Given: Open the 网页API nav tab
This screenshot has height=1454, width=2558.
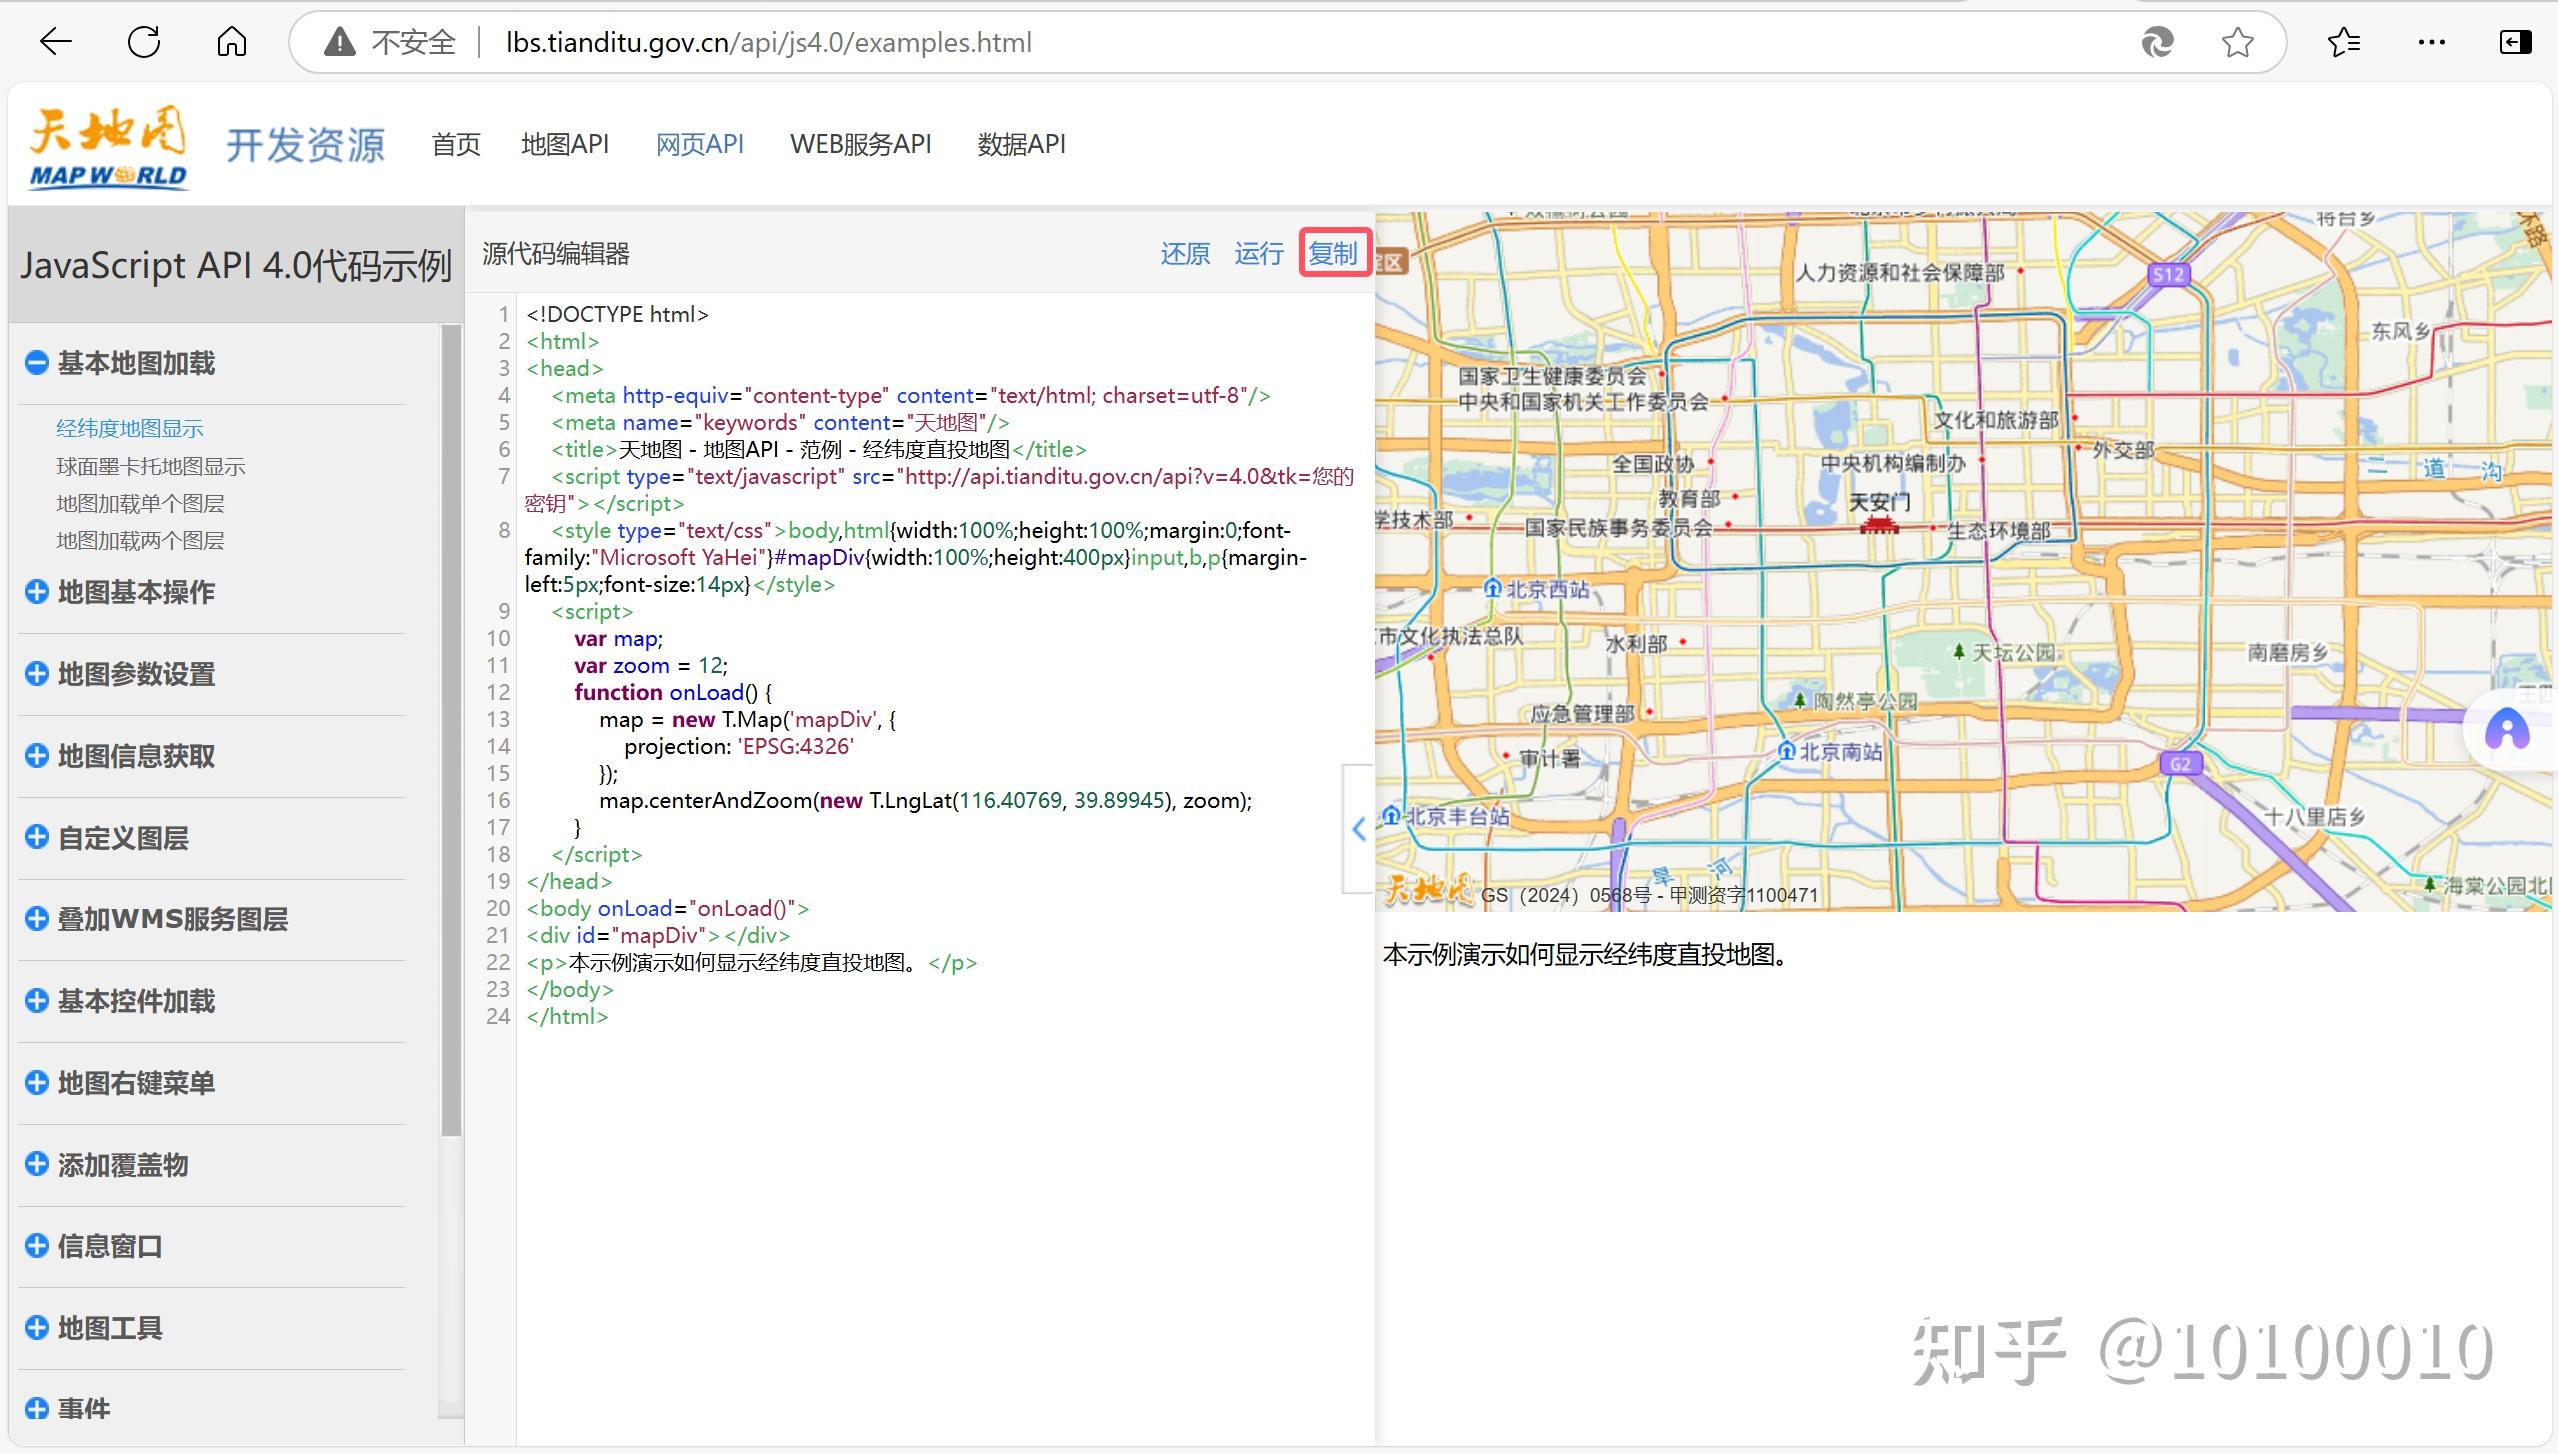Looking at the screenshot, I should click(699, 144).
